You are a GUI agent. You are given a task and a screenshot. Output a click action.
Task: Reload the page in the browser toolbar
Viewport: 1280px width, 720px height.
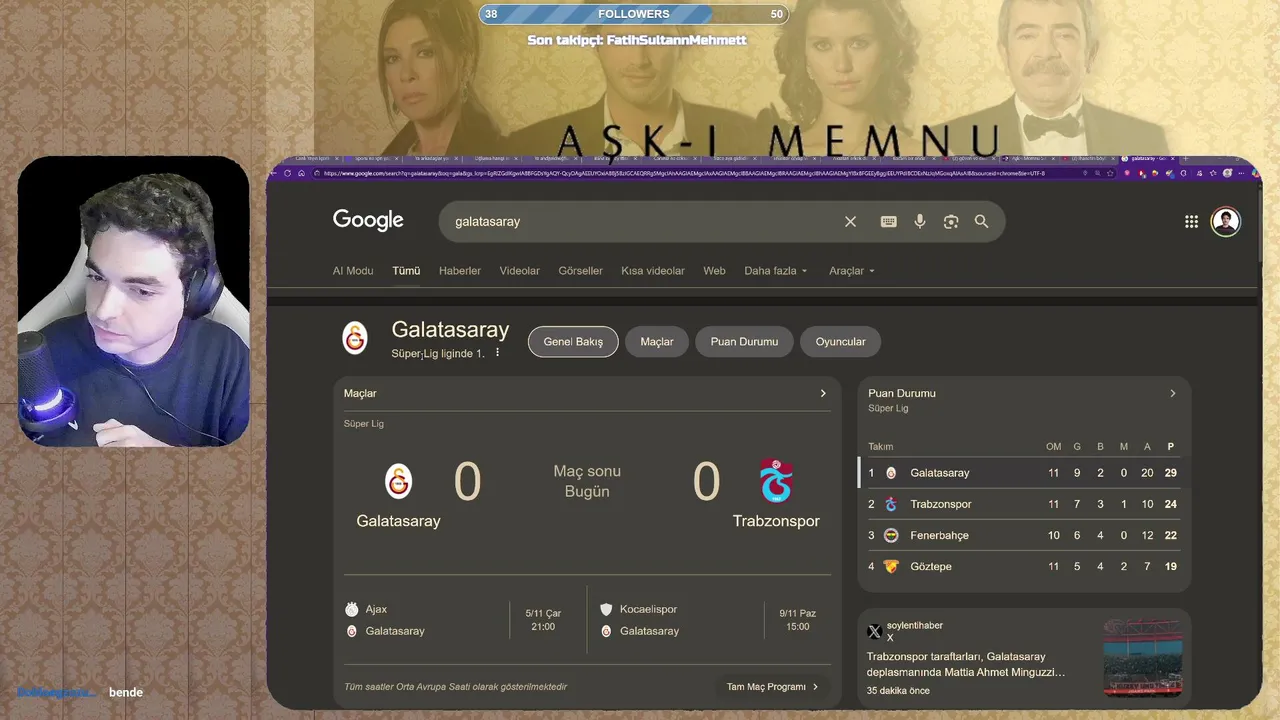(288, 173)
